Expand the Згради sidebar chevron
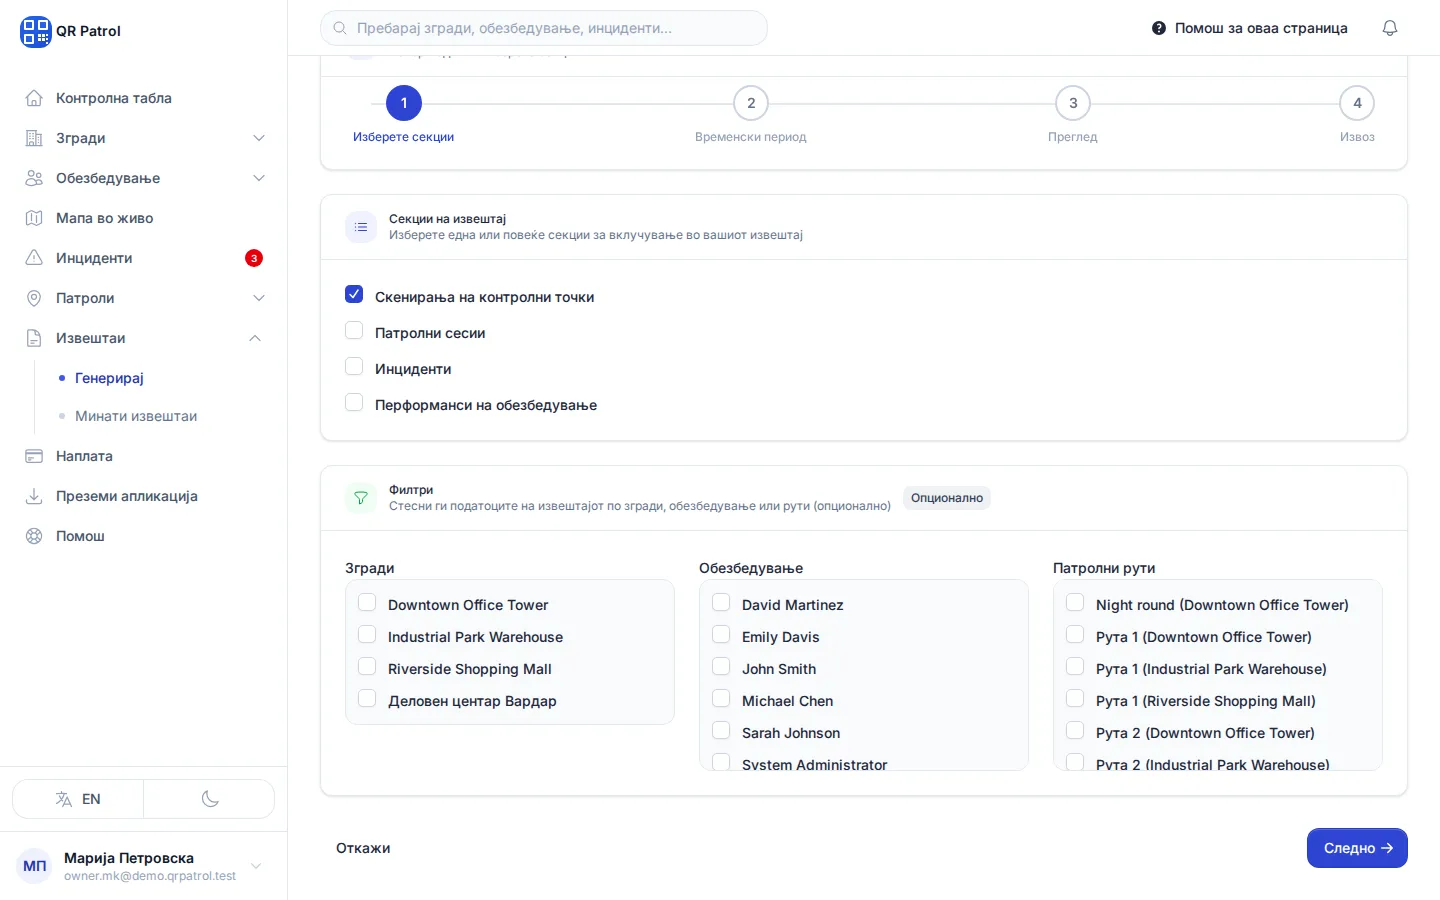 click(x=259, y=138)
